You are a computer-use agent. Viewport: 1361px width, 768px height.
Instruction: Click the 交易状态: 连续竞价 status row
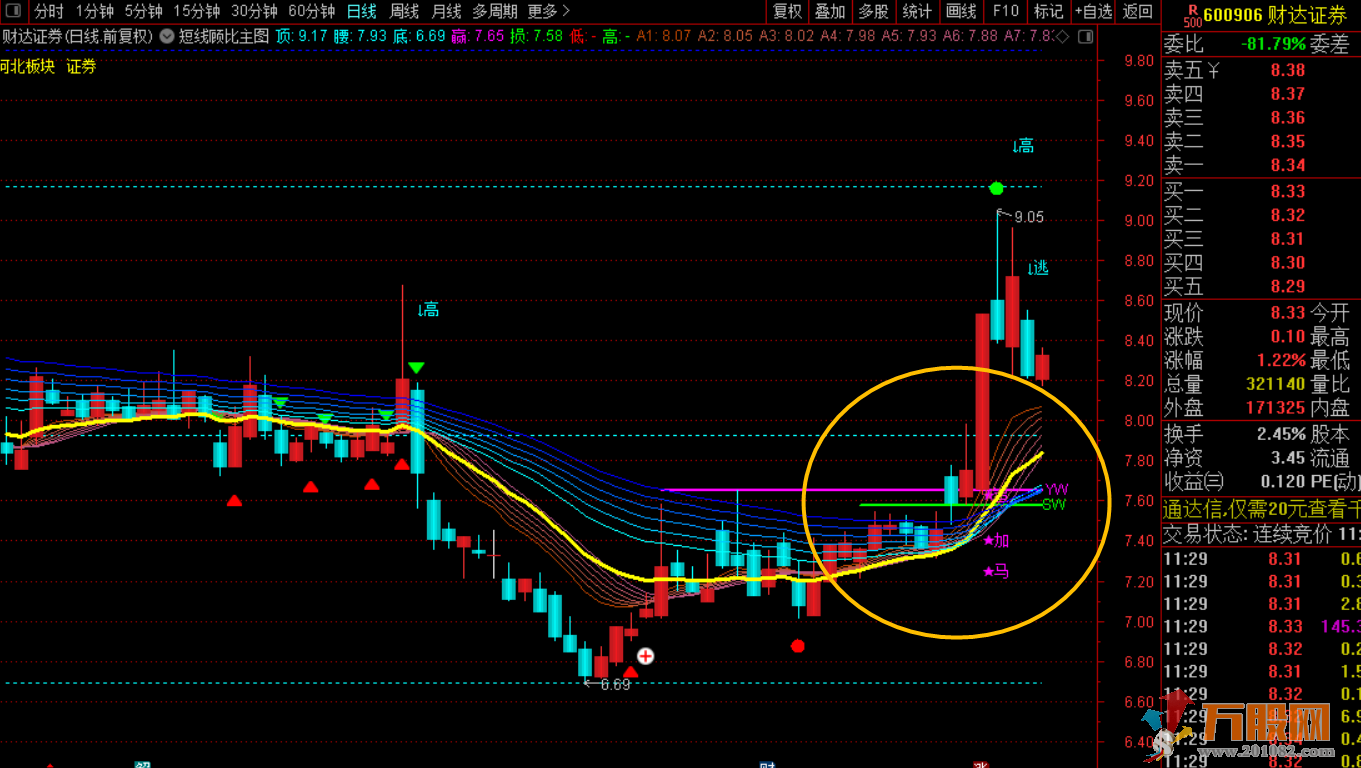(x=1262, y=534)
